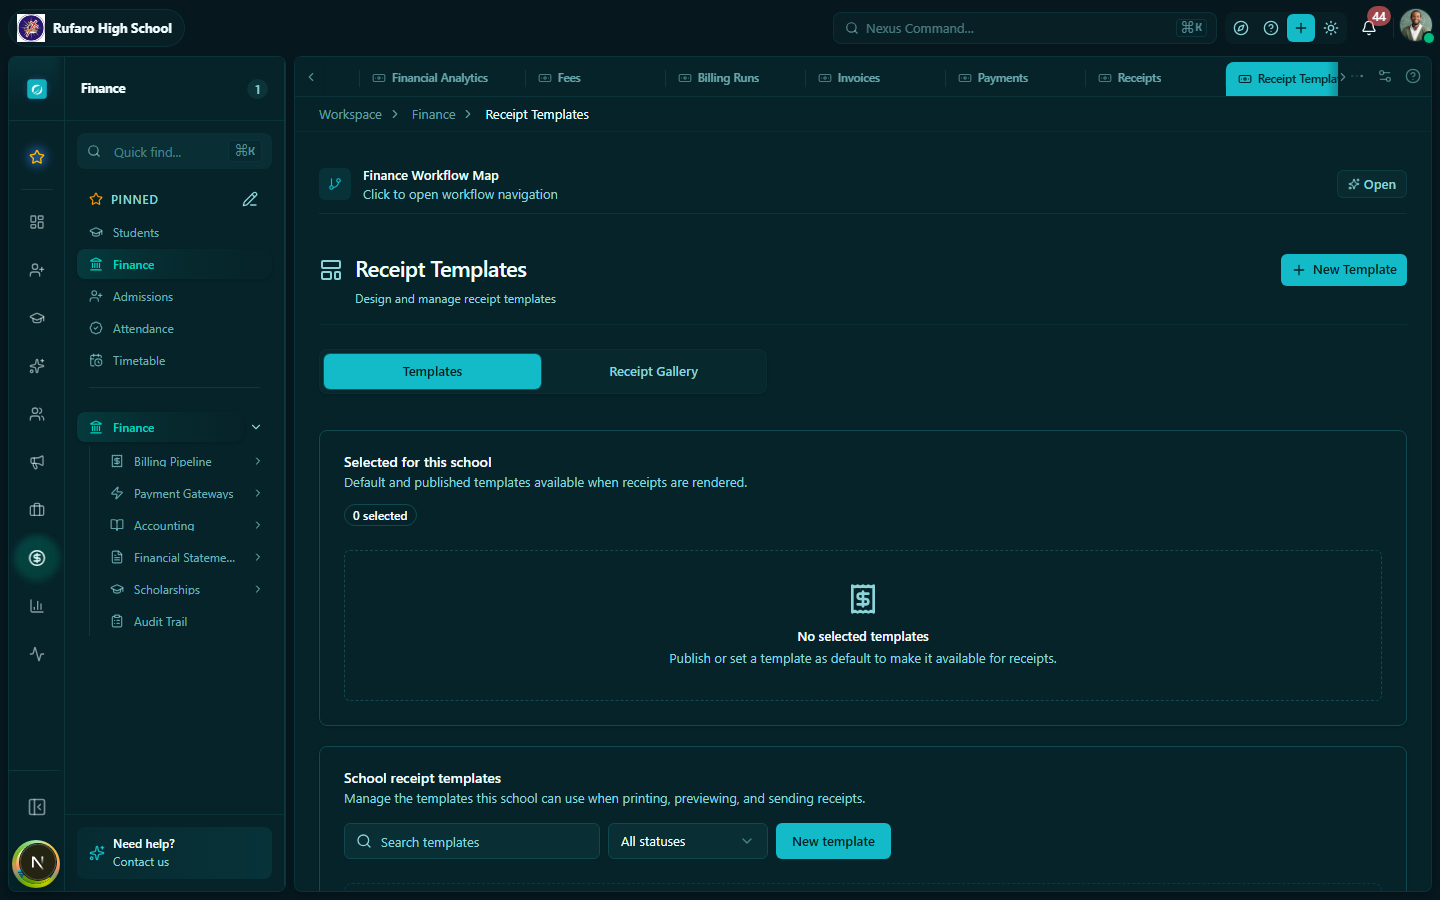Open the graduation cap rail icon
Screen dimensions: 1440x900
(x=37, y=318)
